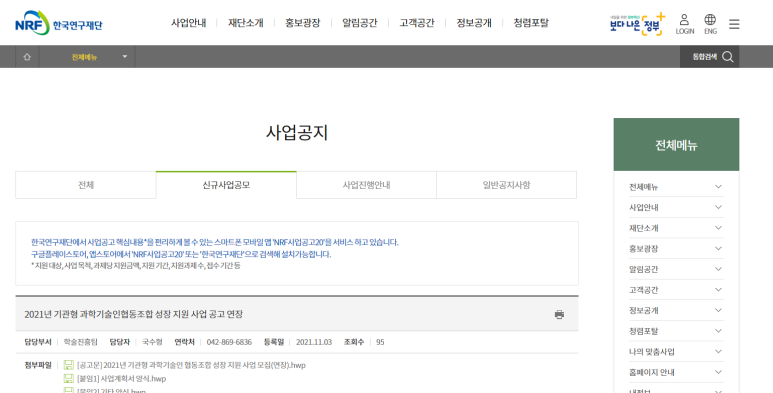This screenshot has width=773, height=393.
Task: Select the 일반공지사항 tab
Action: click(506, 185)
